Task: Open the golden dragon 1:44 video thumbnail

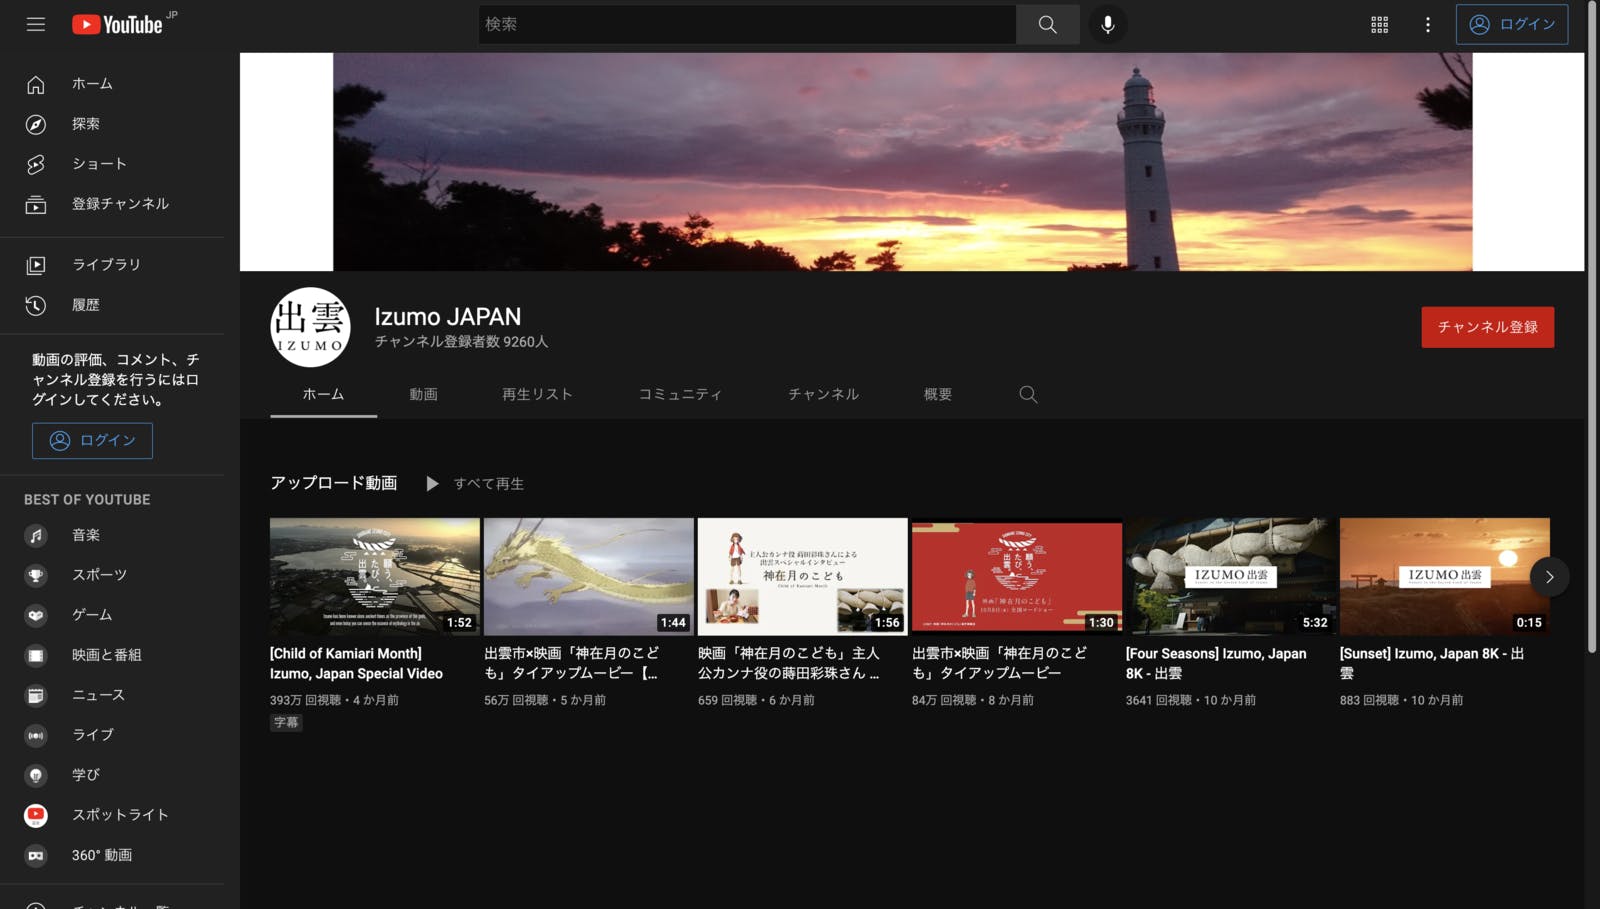Action: coord(589,576)
